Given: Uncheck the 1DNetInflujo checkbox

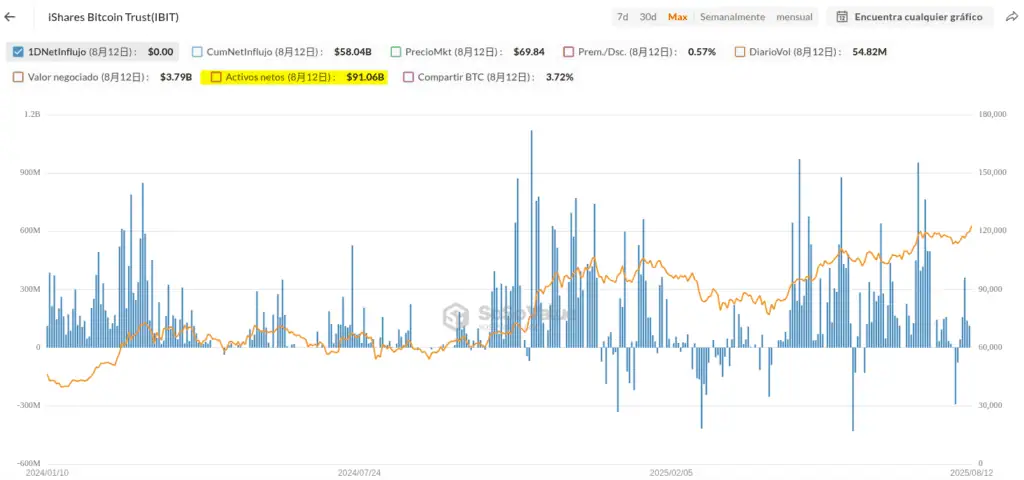Looking at the screenshot, I should 18,52.
